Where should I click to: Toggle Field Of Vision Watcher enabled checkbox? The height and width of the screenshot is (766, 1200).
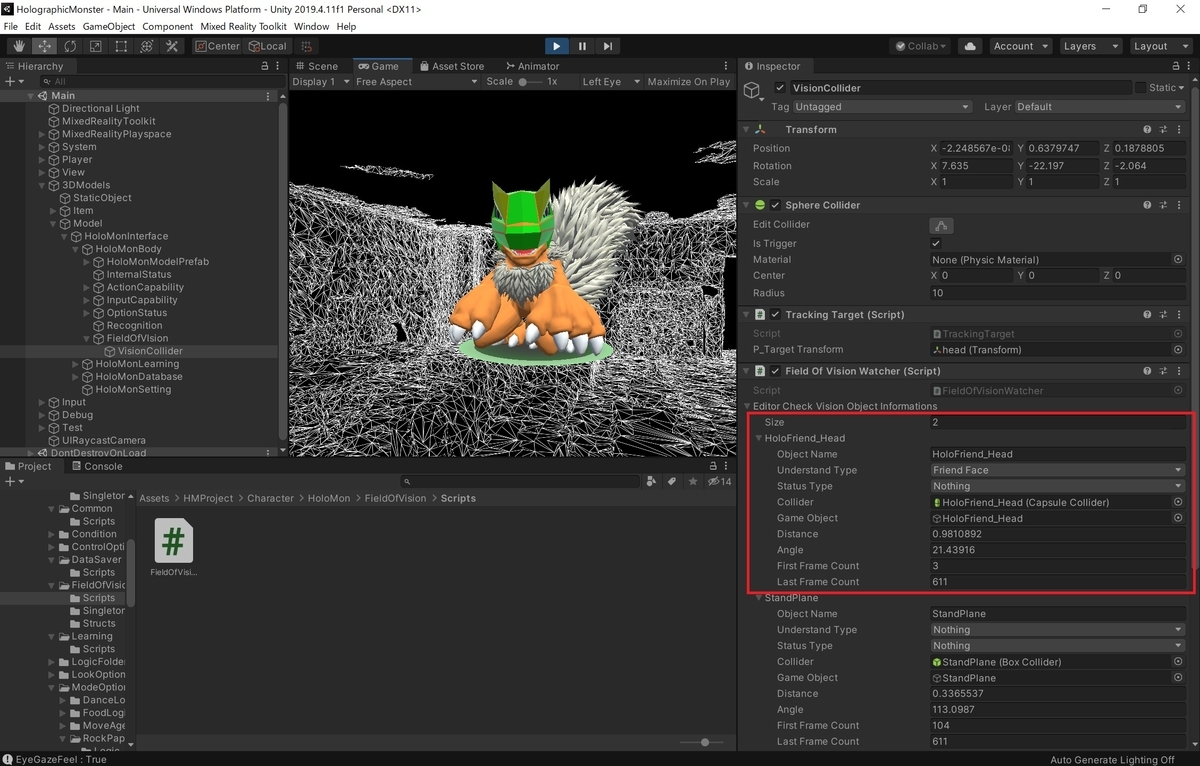click(775, 371)
